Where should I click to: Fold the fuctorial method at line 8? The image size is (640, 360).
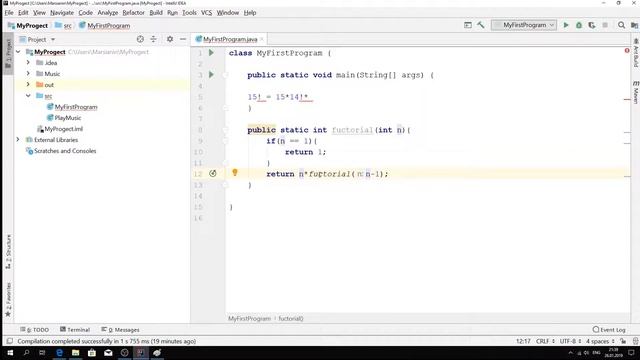click(x=225, y=130)
